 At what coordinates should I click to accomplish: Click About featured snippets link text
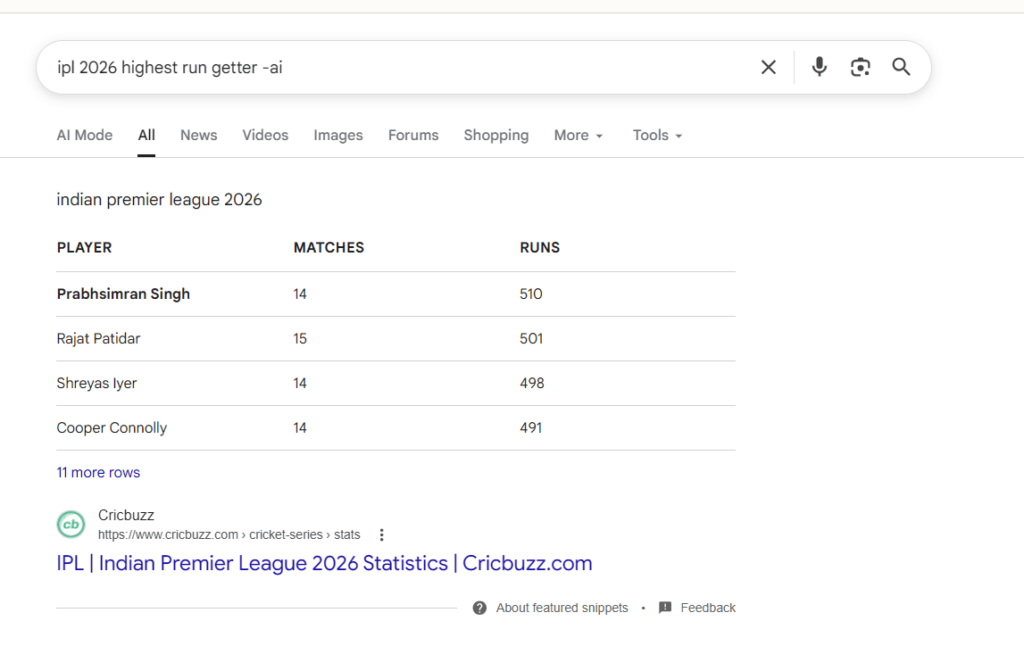(562, 608)
